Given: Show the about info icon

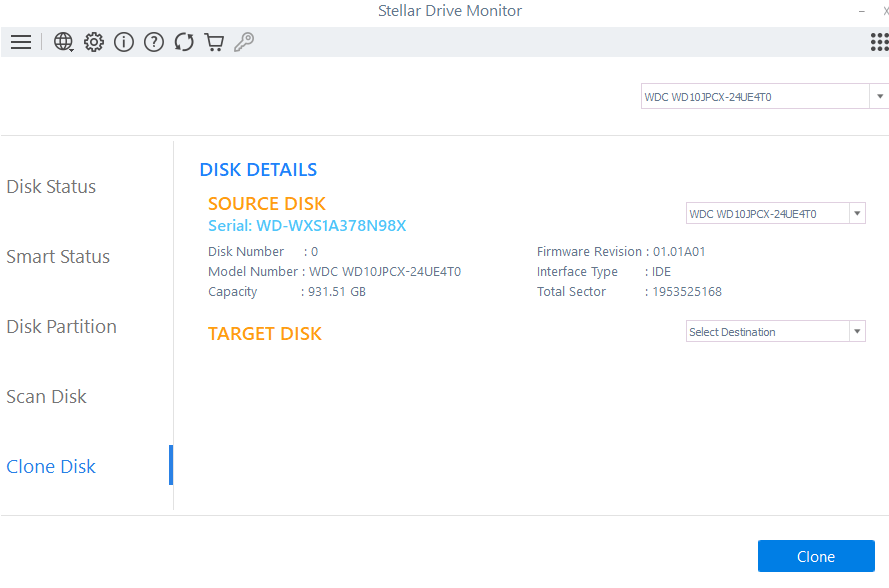Looking at the screenshot, I should coord(124,42).
